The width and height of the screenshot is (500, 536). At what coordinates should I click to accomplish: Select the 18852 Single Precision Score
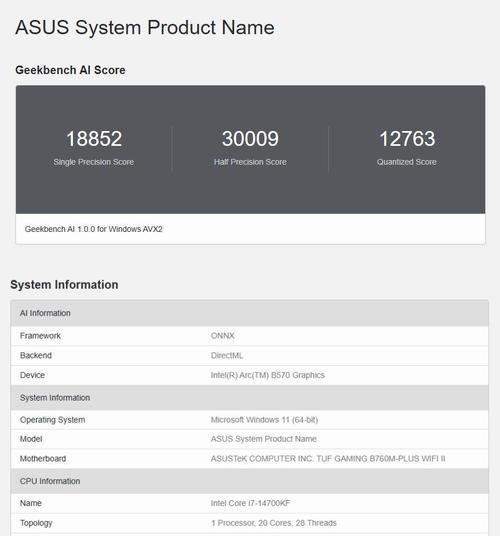94,138
